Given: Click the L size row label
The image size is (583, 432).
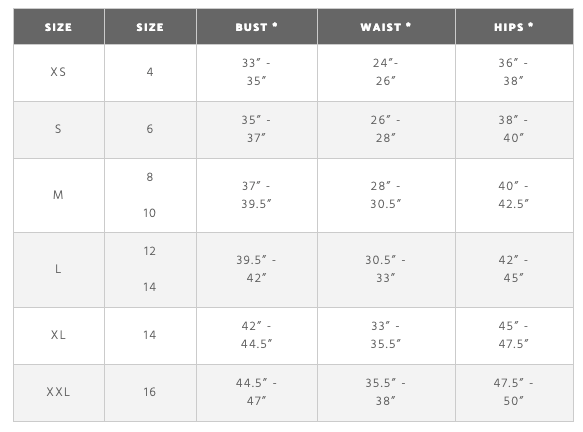Looking at the screenshot, I should (59, 270).
